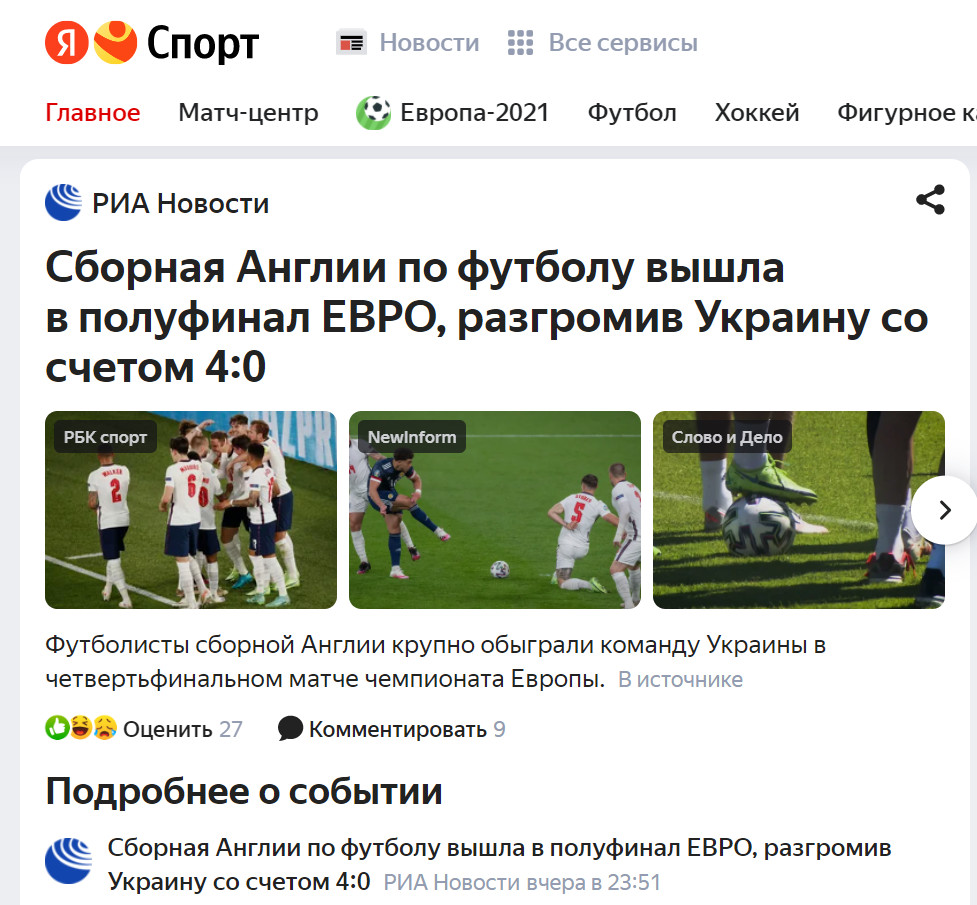
Task: Click the red Yandex 'Я' logo
Action: pyautogui.click(x=67, y=42)
